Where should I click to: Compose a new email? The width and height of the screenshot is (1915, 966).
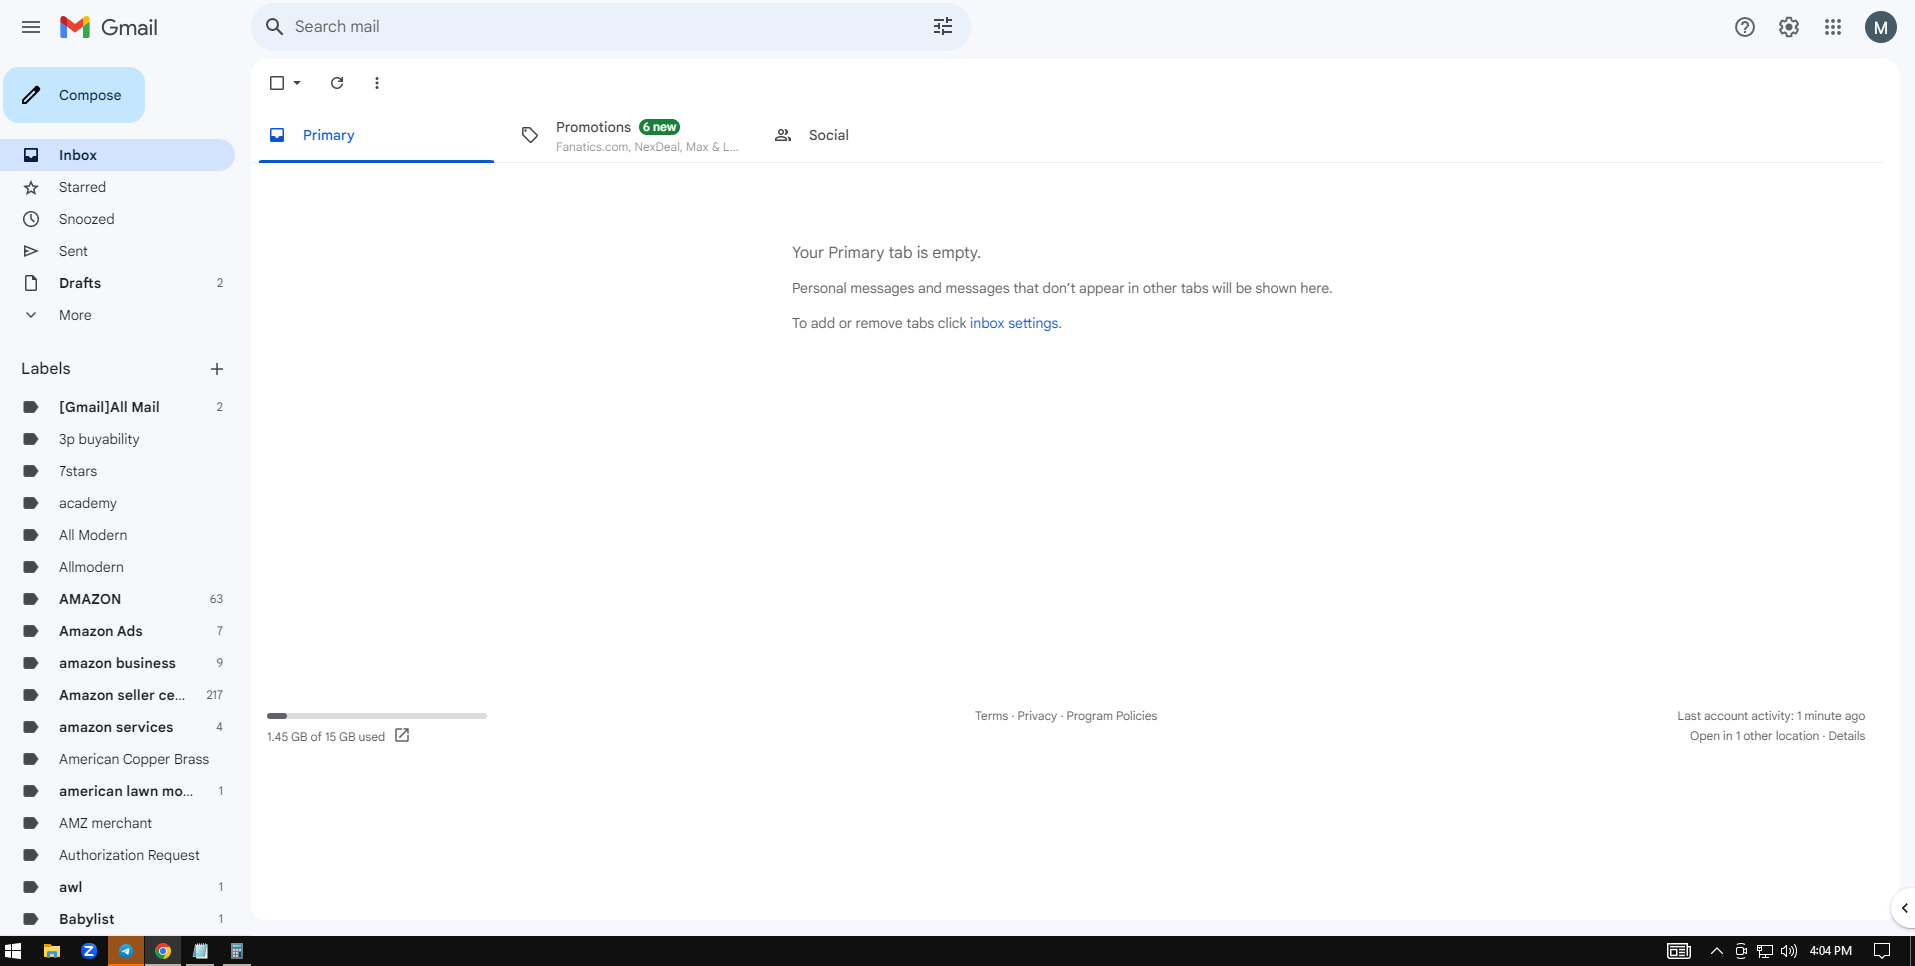(74, 95)
